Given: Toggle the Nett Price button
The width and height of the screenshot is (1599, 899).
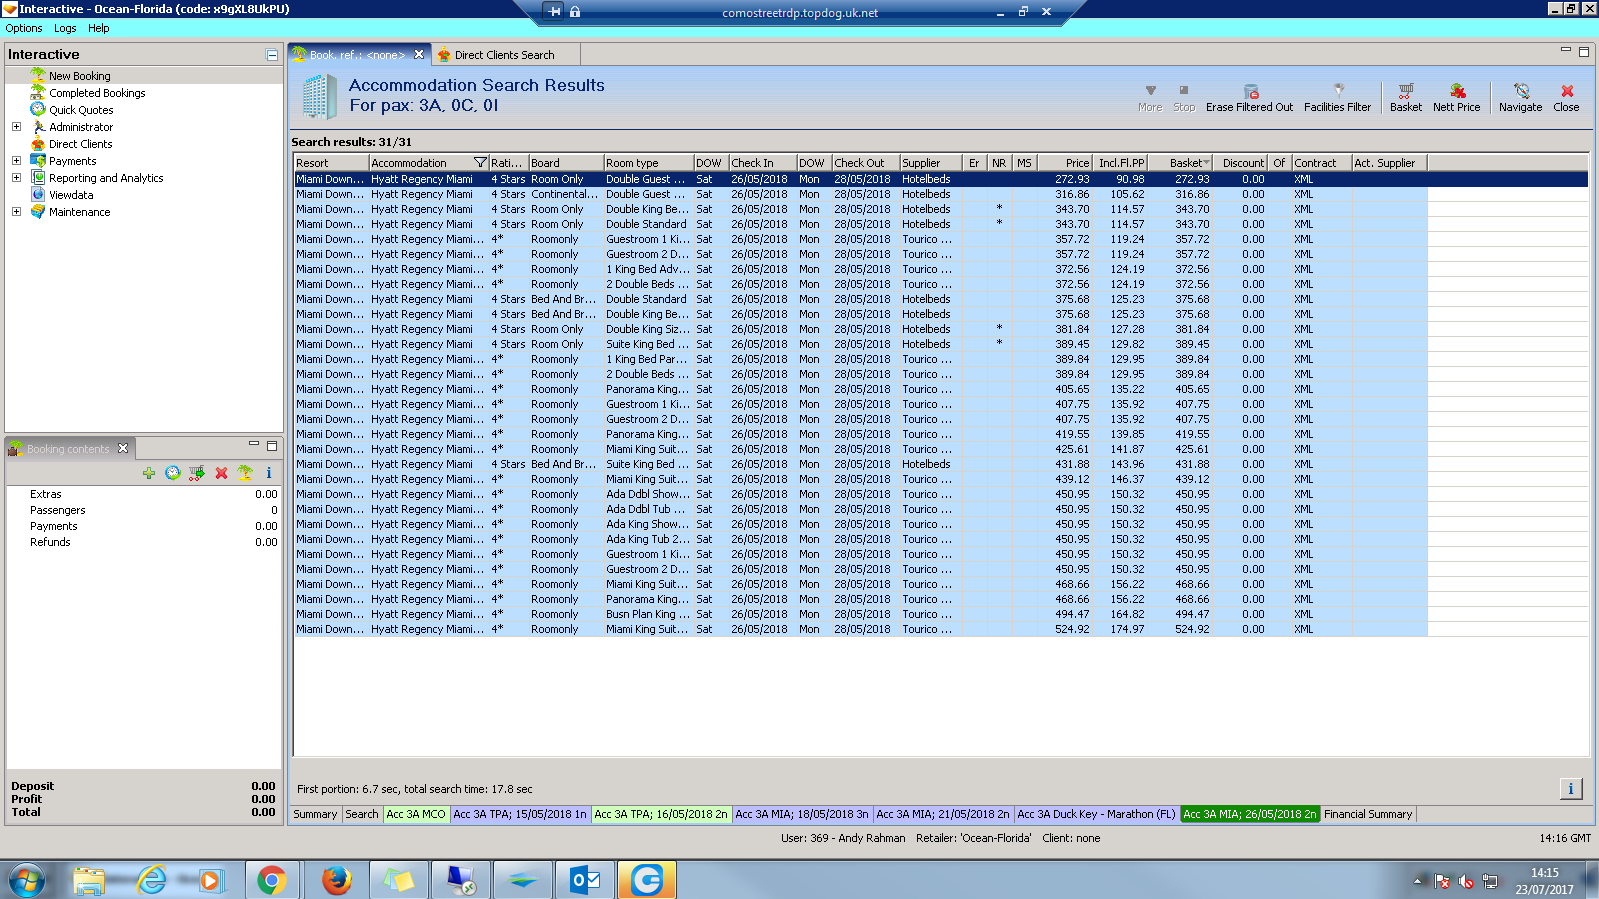Looking at the screenshot, I should (x=1456, y=98).
